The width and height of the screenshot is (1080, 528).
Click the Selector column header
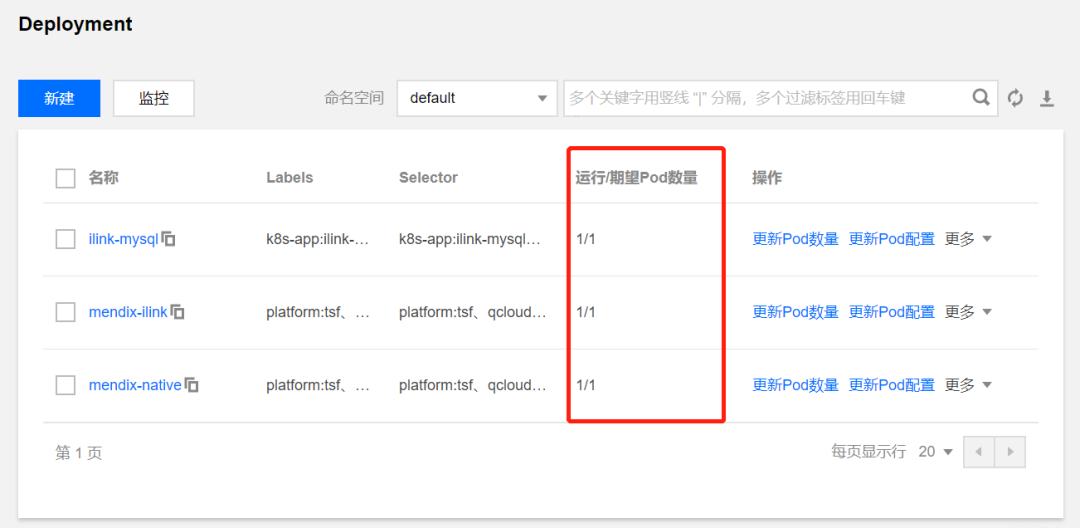click(x=428, y=178)
